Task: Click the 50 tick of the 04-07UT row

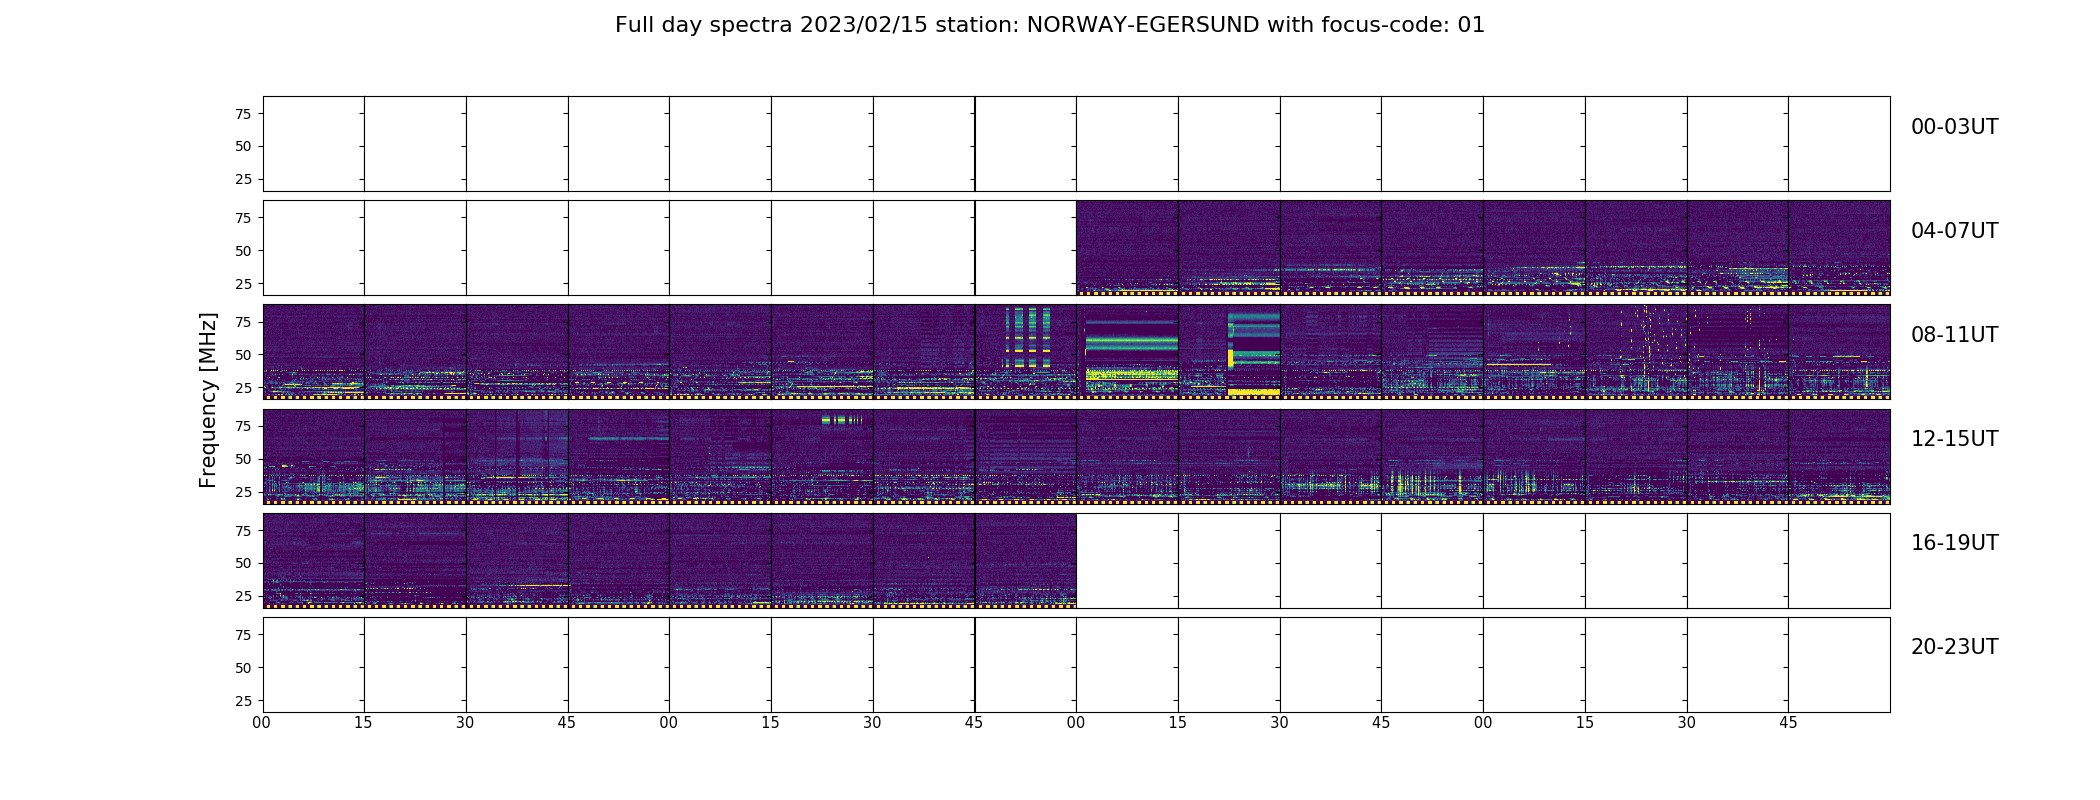Action: (242, 251)
